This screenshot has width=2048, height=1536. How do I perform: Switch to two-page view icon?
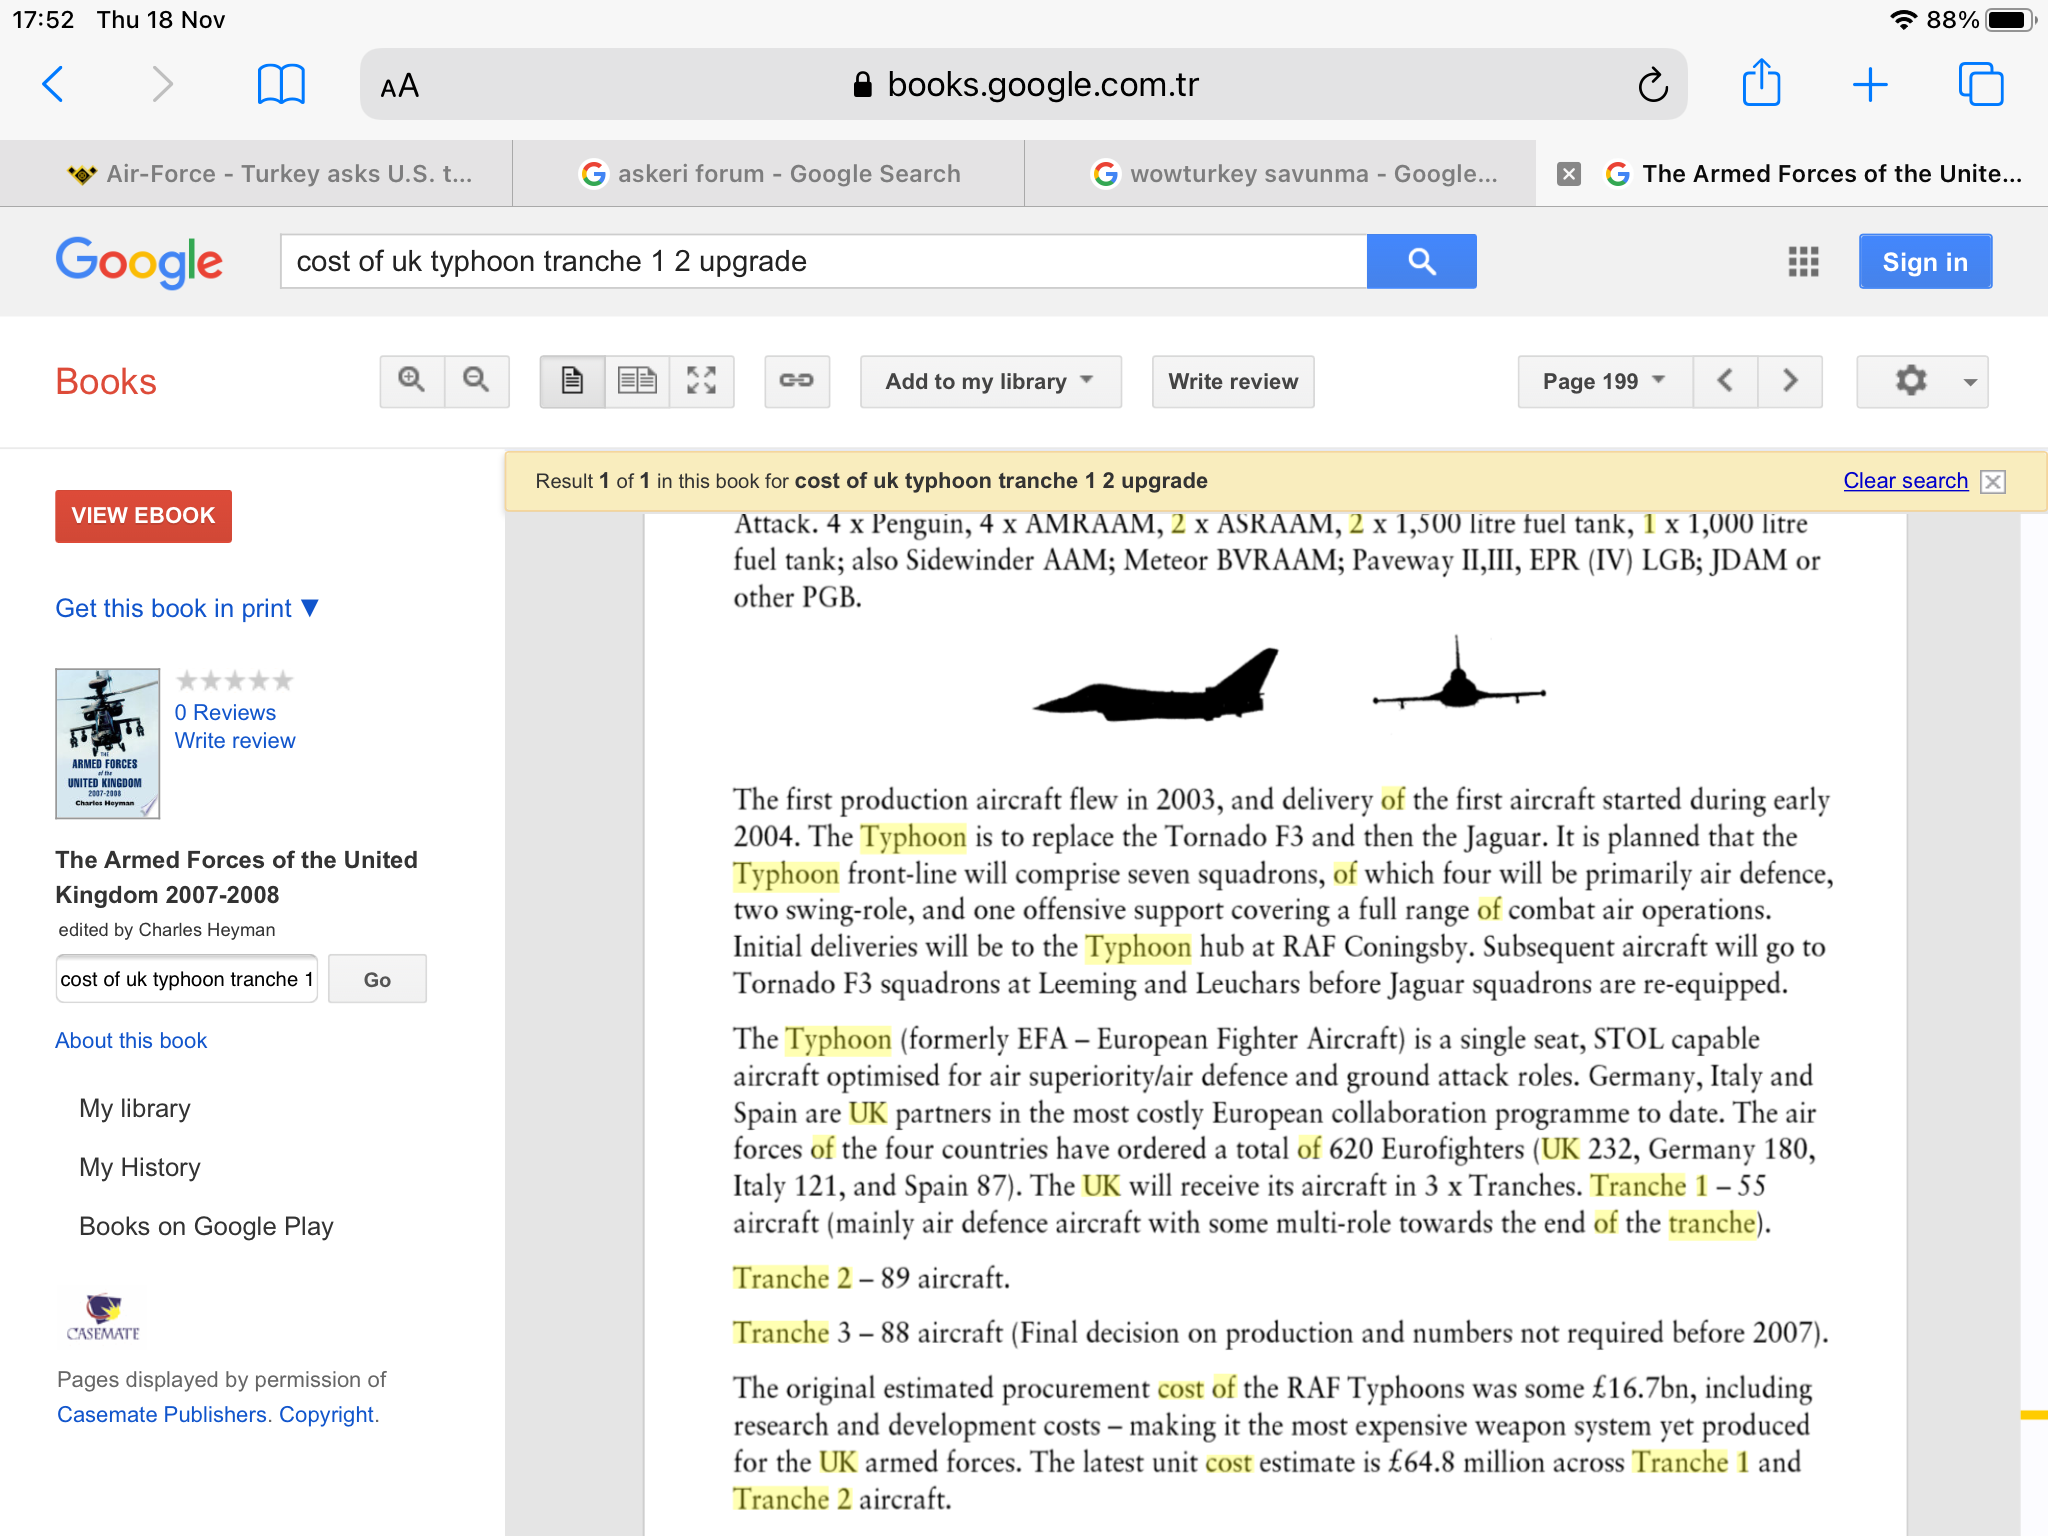(x=637, y=381)
